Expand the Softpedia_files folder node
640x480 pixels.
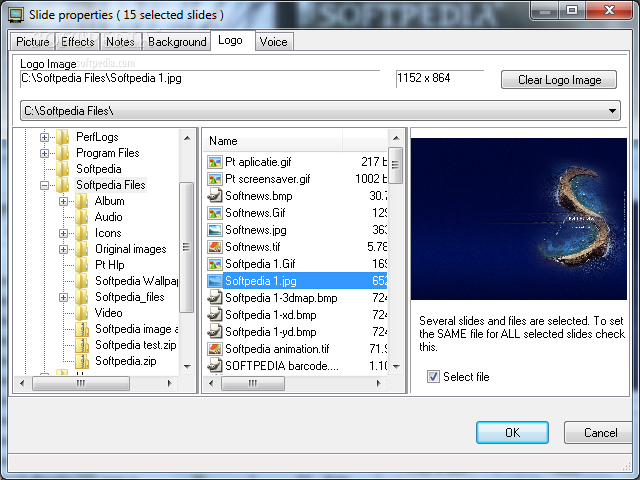pyautogui.click(x=63, y=298)
